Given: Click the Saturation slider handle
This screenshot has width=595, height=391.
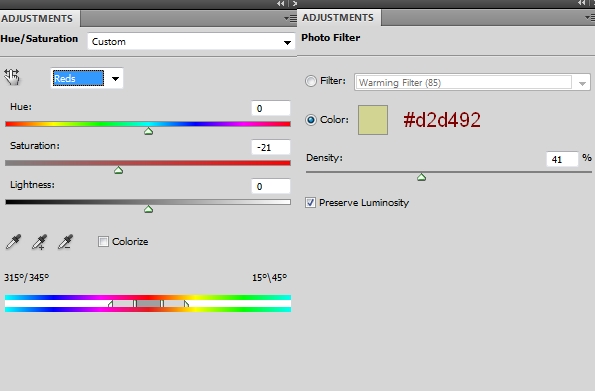Looking at the screenshot, I should 118,170.
